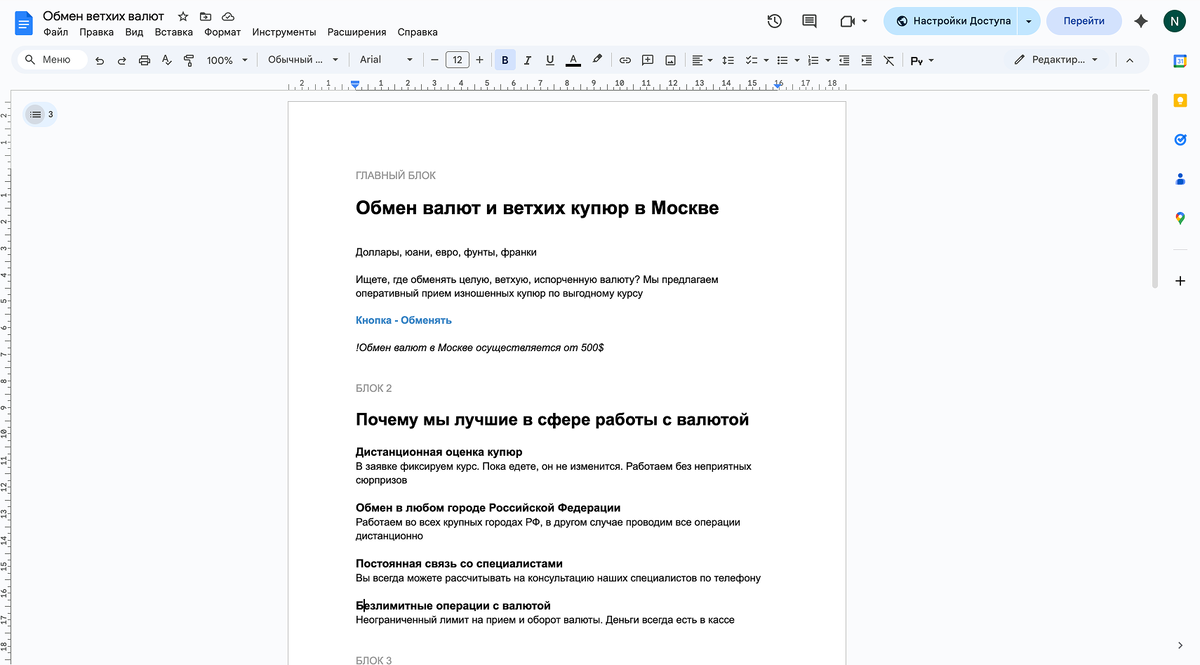This screenshot has width=1200, height=665.
Task: Click Настройки Доступа share button
Action: tap(951, 21)
